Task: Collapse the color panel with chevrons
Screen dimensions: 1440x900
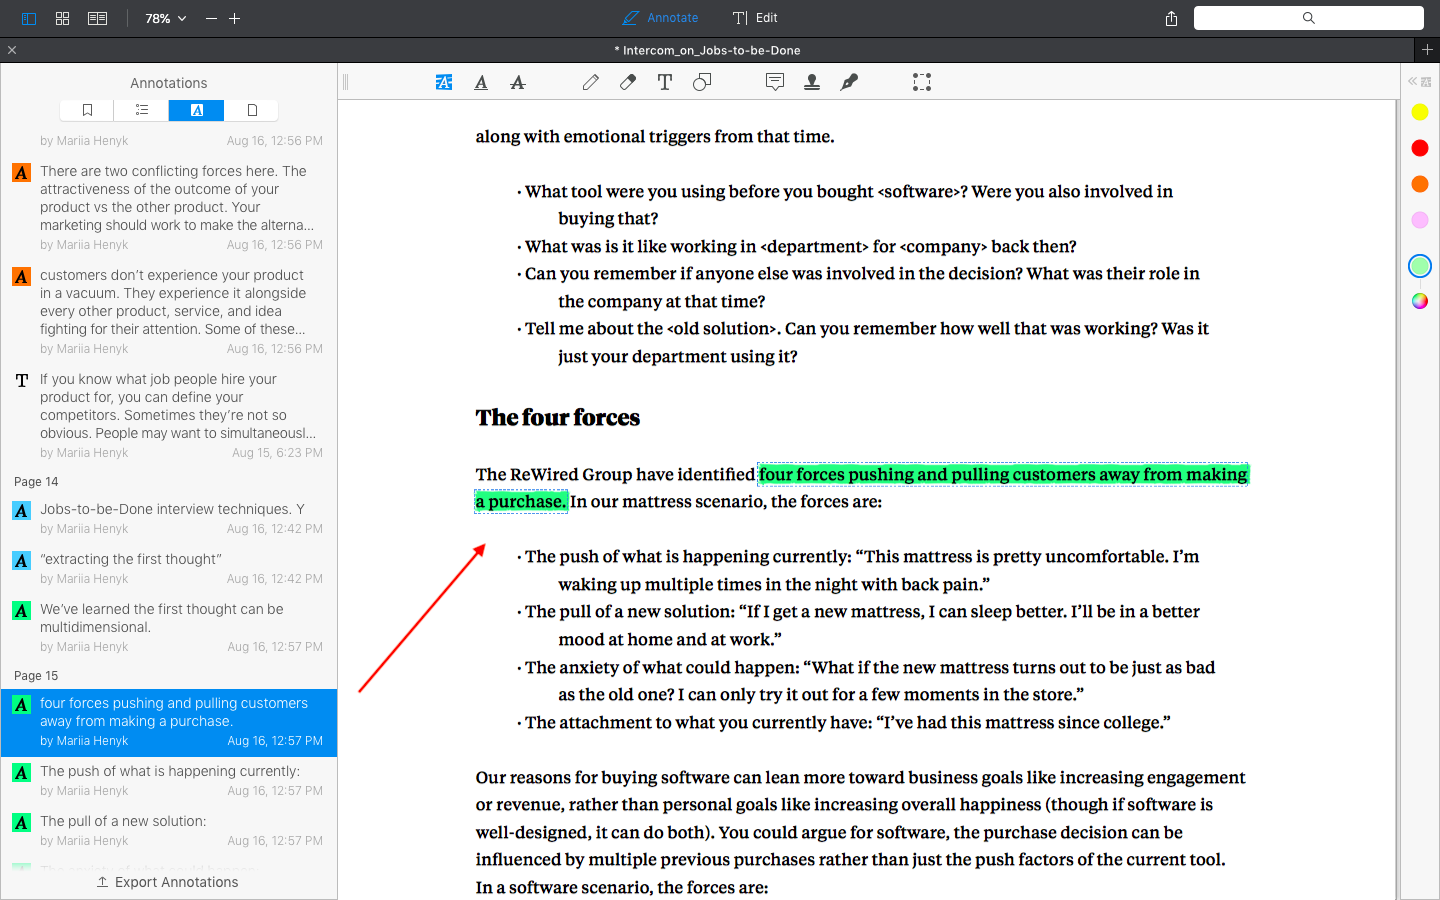Action: pyautogui.click(x=1412, y=82)
